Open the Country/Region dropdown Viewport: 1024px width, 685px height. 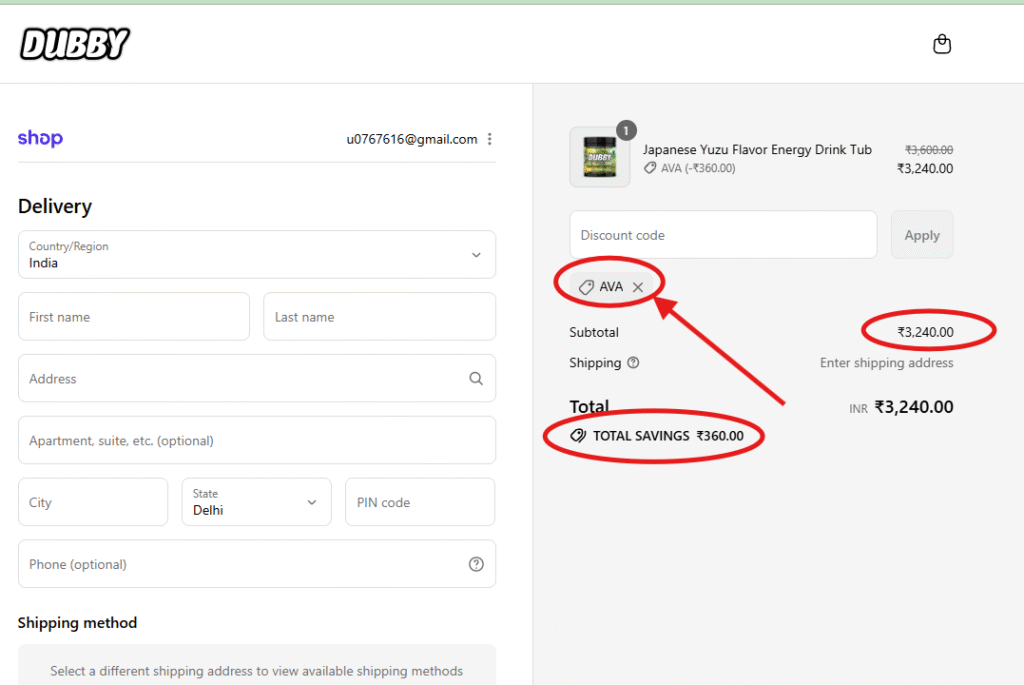(257, 255)
